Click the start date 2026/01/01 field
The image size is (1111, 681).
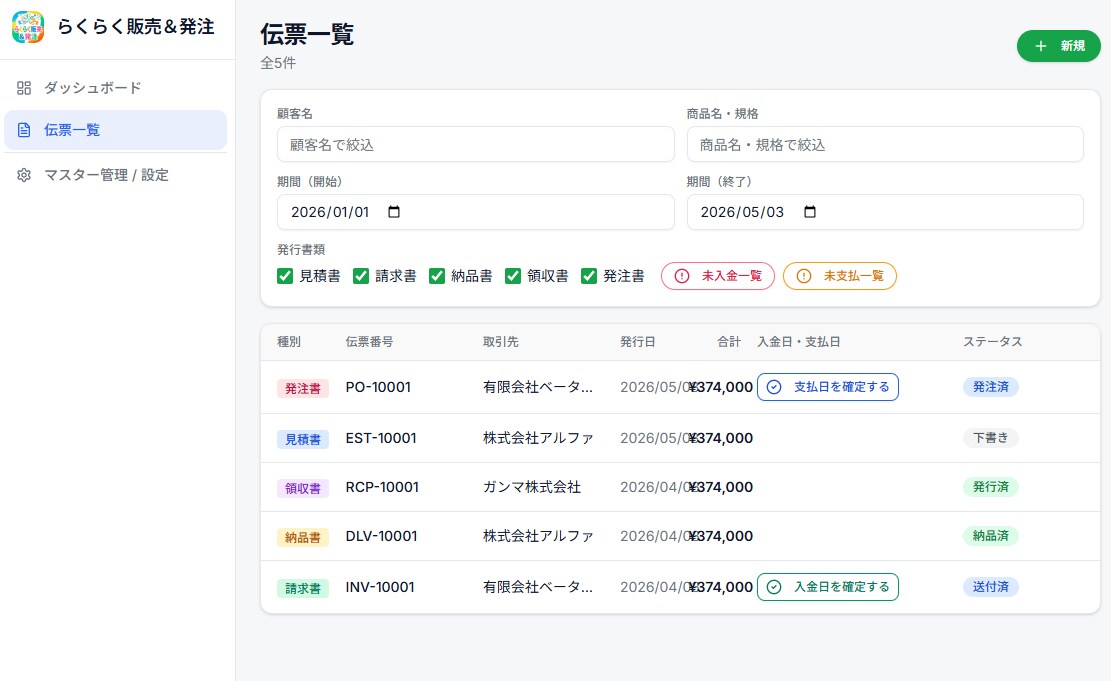coord(475,212)
